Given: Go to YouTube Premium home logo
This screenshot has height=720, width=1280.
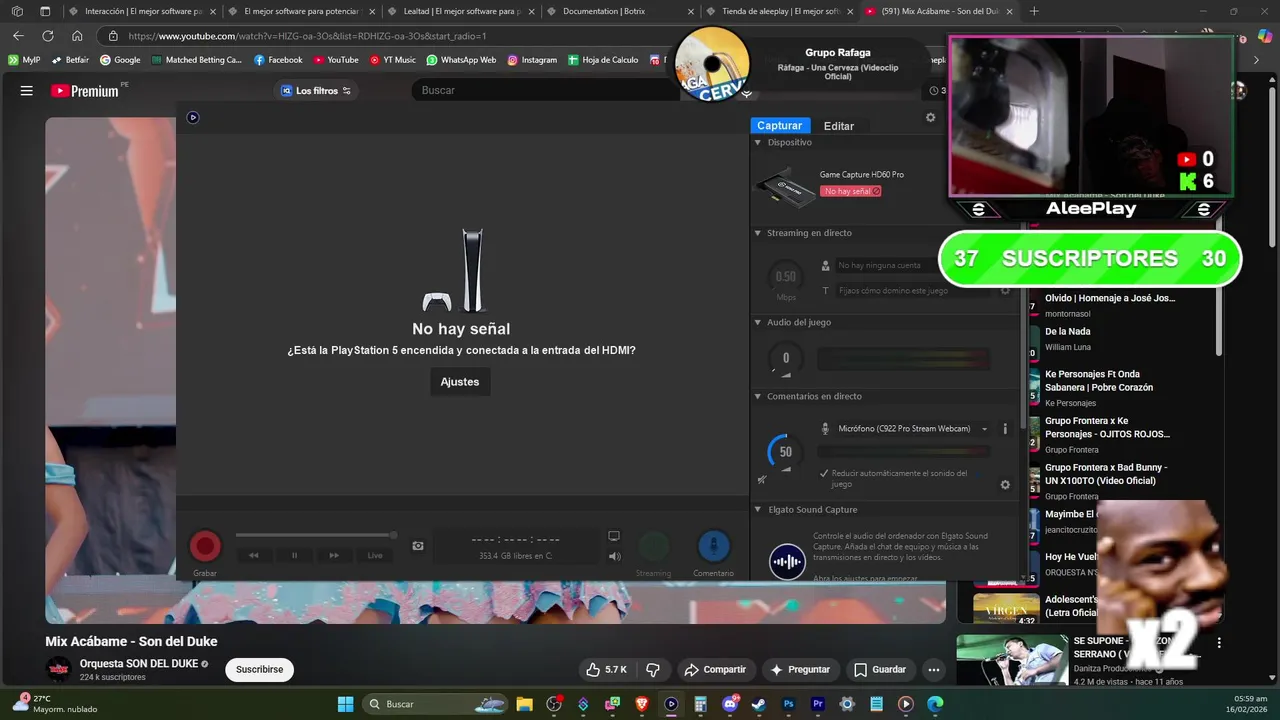Looking at the screenshot, I should pos(85,91).
